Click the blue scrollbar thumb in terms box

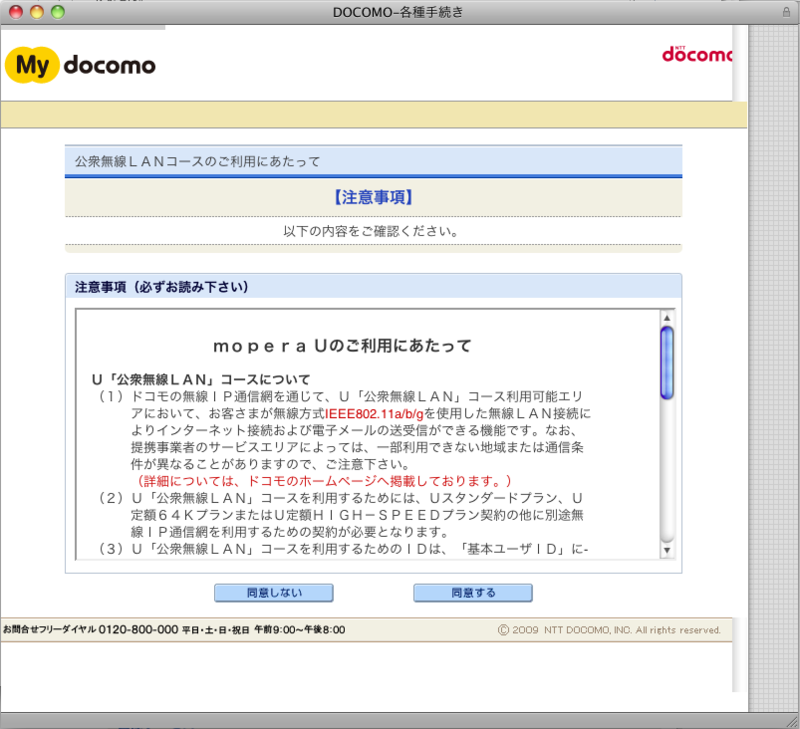[667, 363]
